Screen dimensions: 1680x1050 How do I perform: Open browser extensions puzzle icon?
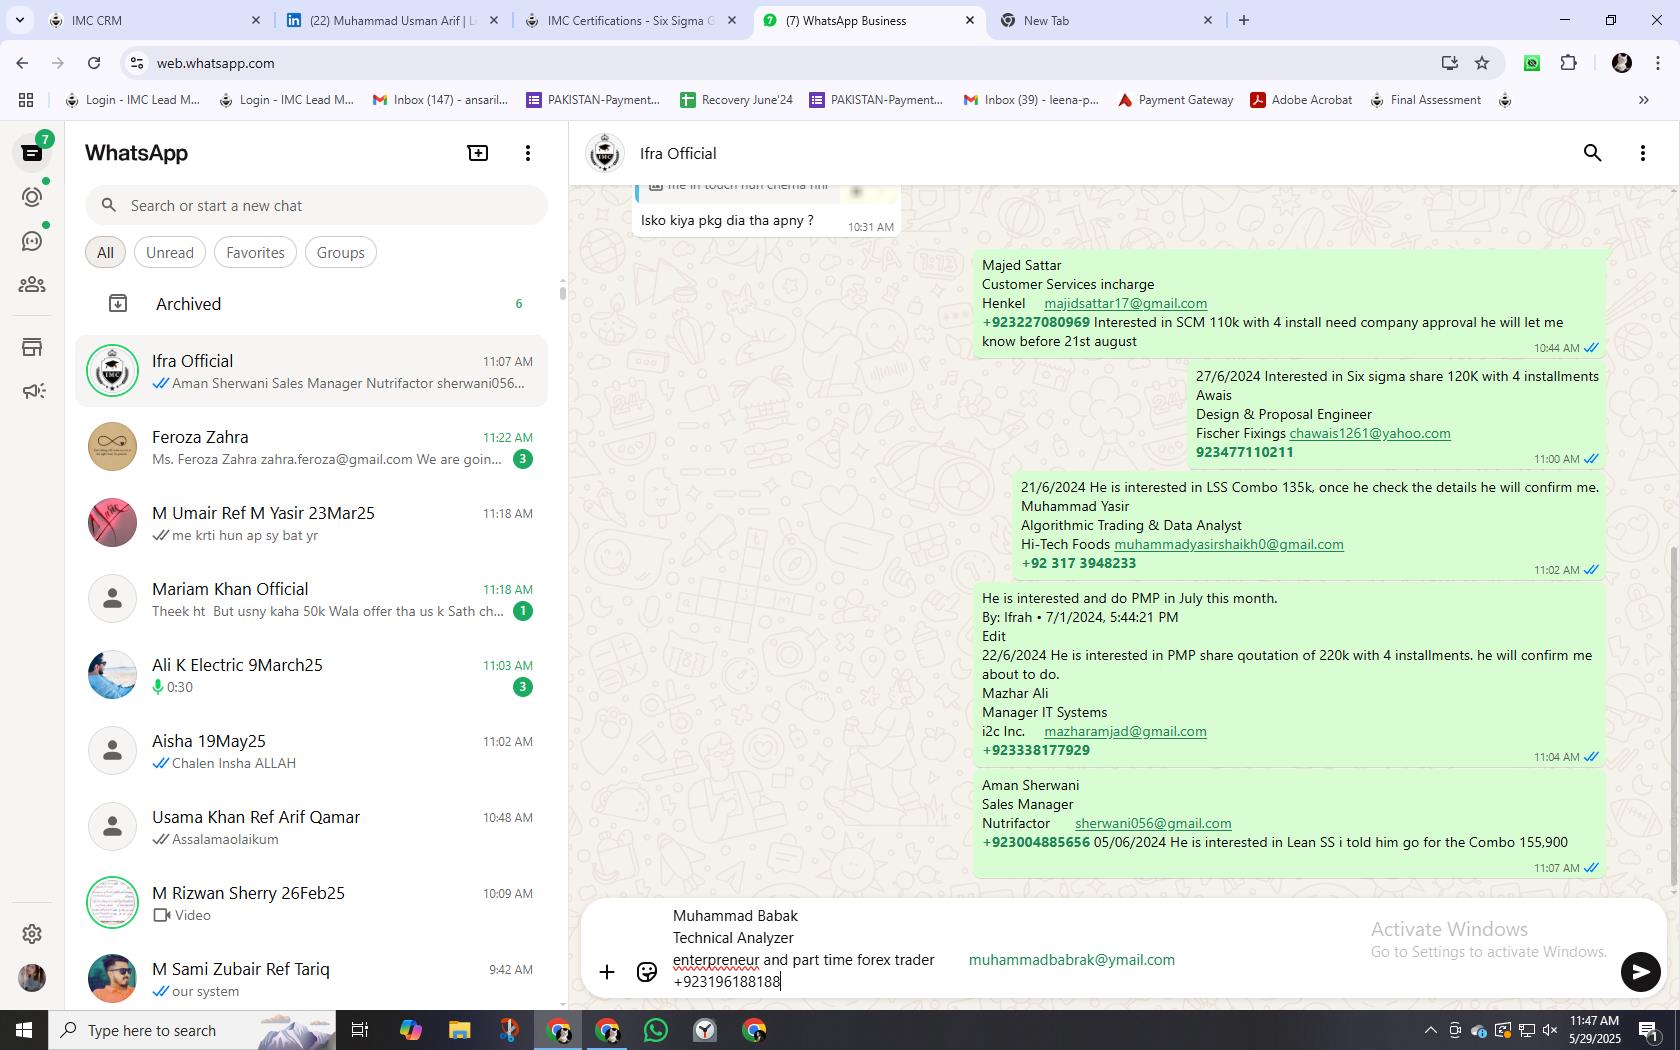1568,63
